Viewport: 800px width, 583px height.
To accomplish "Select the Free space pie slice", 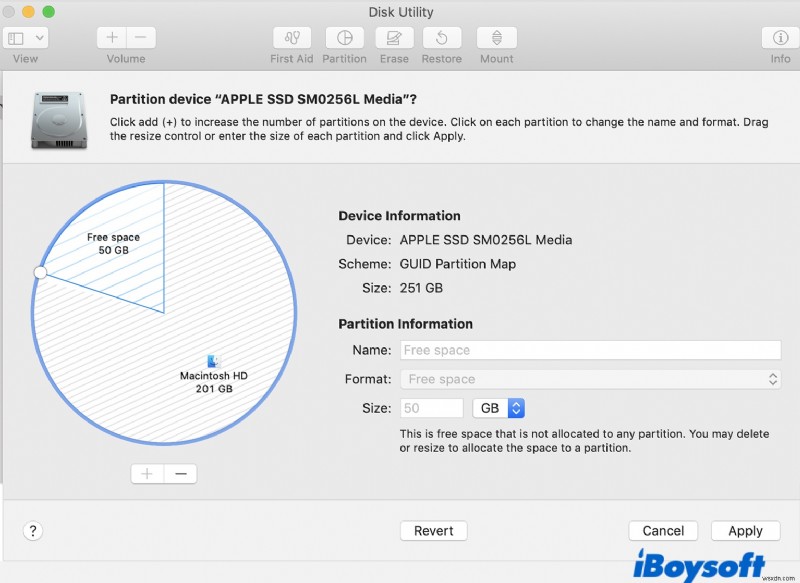I will click(113, 244).
